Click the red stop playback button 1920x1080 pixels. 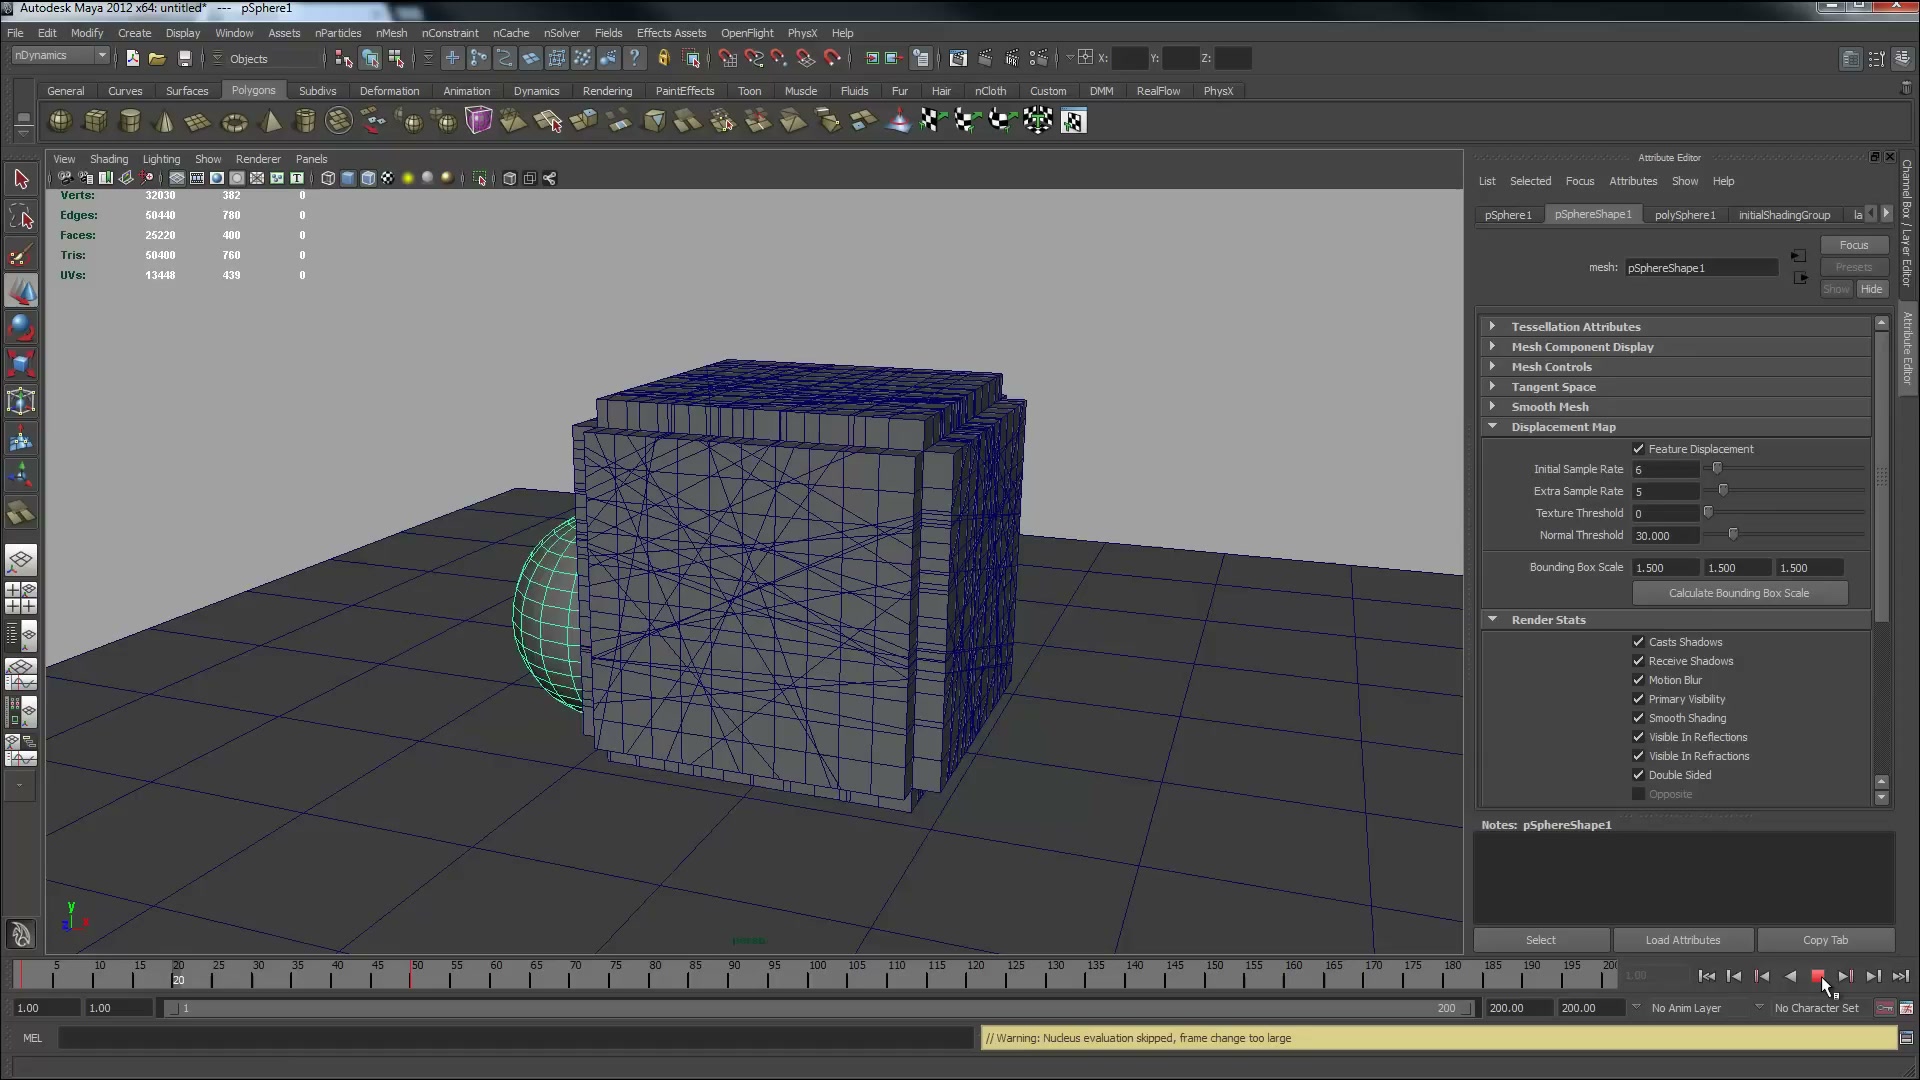(1818, 976)
